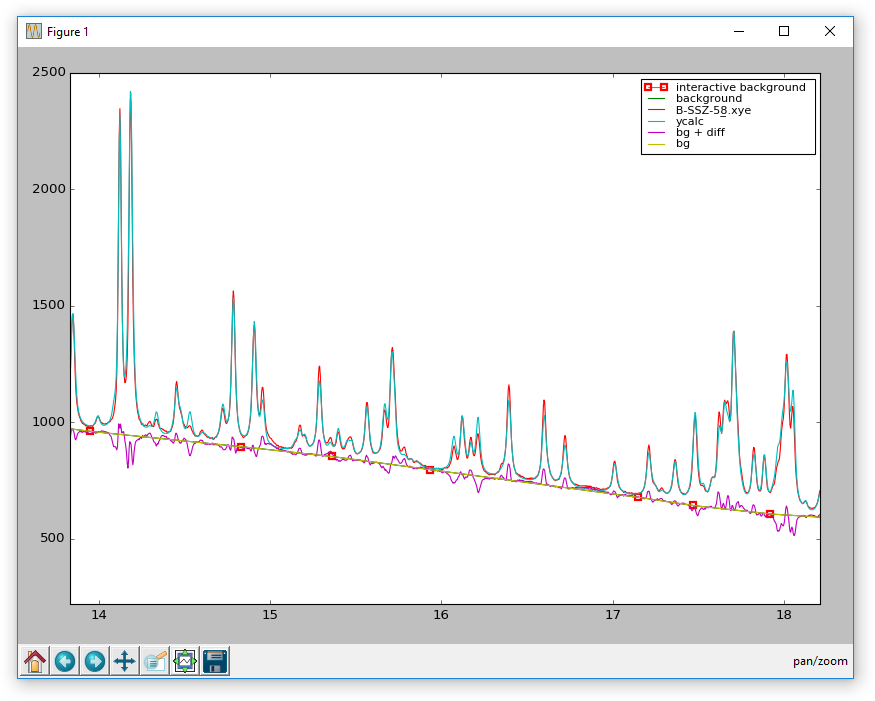Save the figure with the floppy icon
The width and height of the screenshot is (875, 701).
[x=215, y=661]
